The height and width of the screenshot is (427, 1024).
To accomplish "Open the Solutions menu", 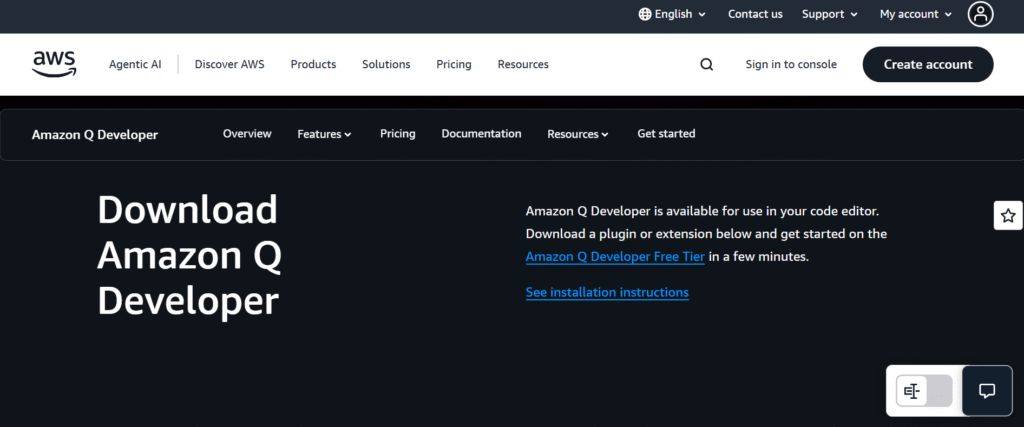I will coord(387,65).
